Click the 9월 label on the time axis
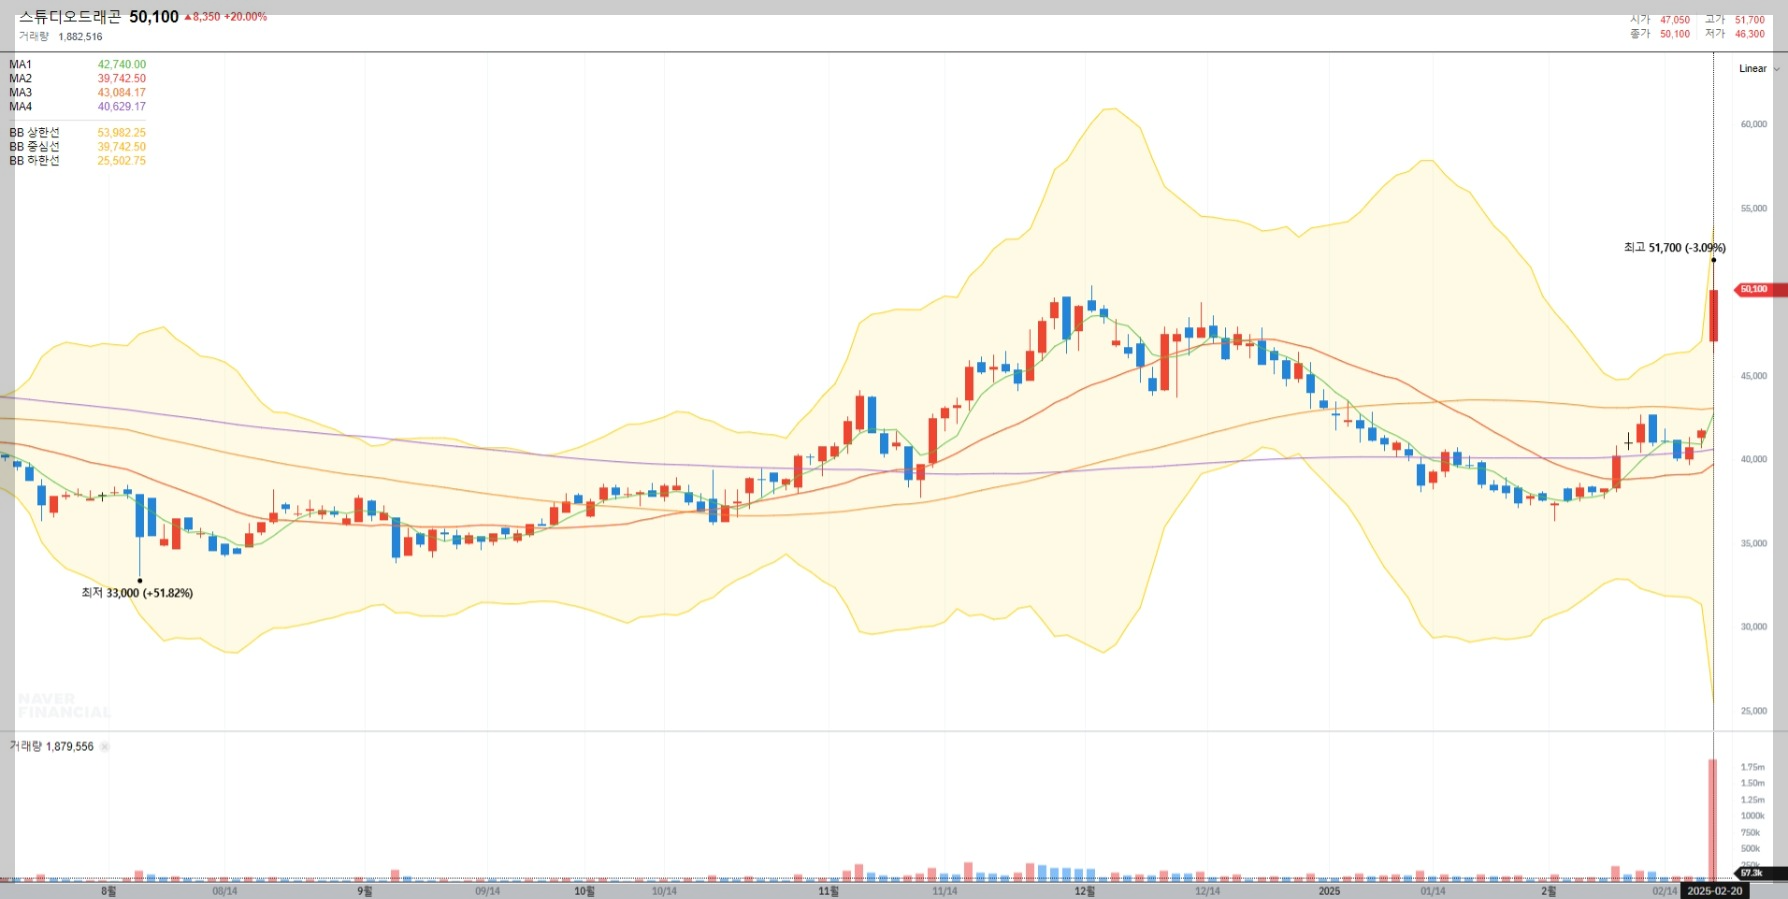Viewport: 1788px width, 899px height. click(x=365, y=891)
